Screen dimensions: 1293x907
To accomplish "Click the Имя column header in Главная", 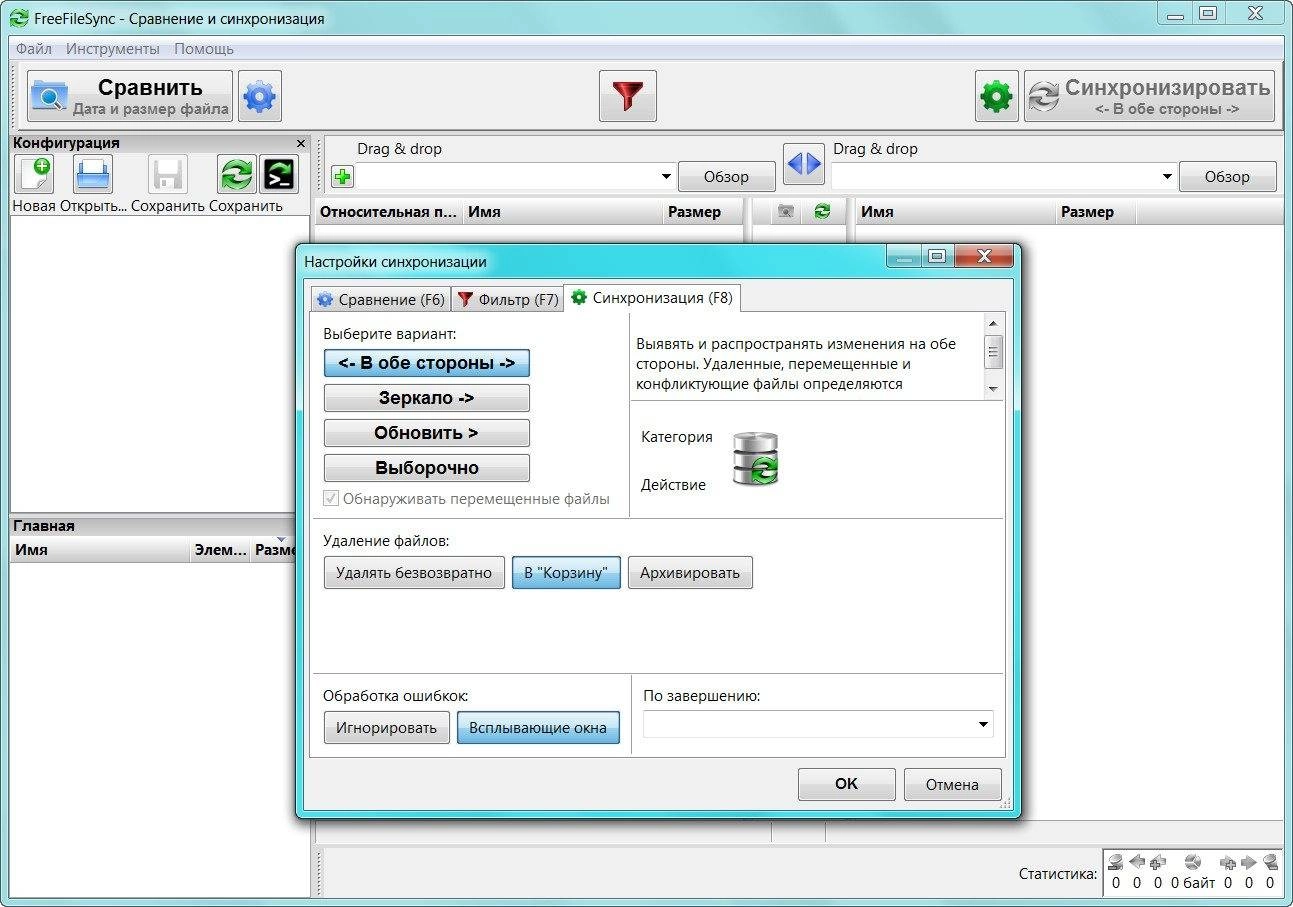I will point(100,549).
